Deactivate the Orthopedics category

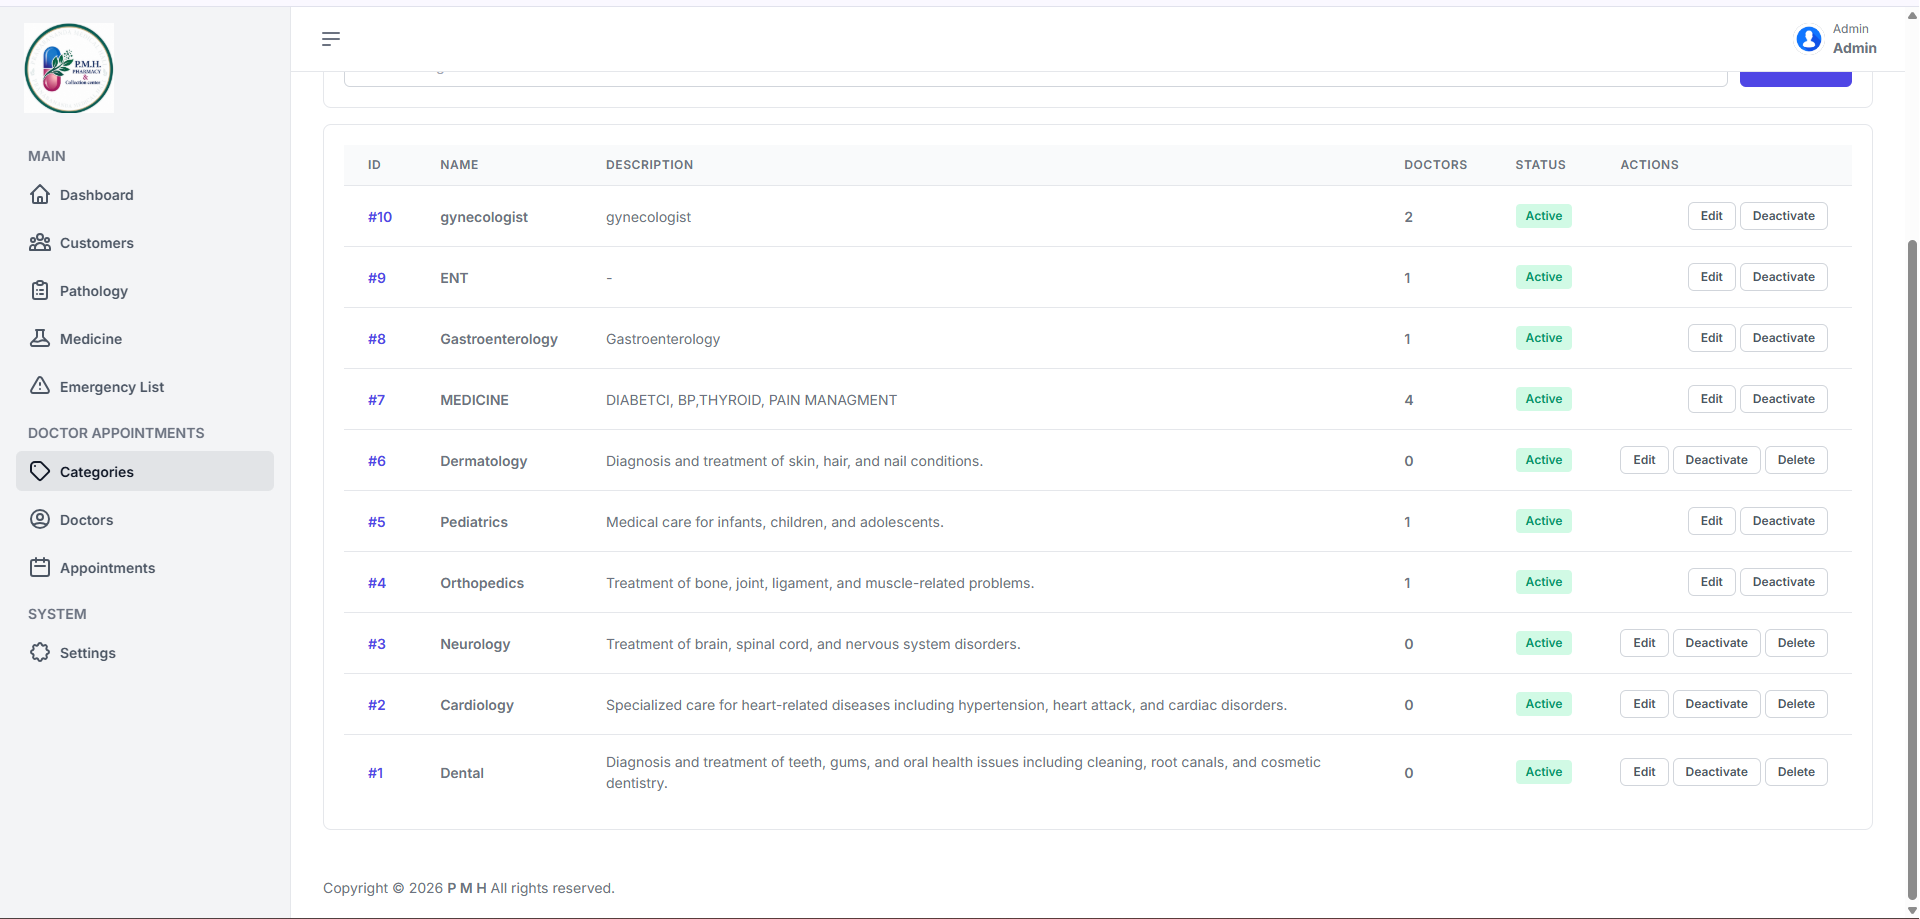(1783, 582)
